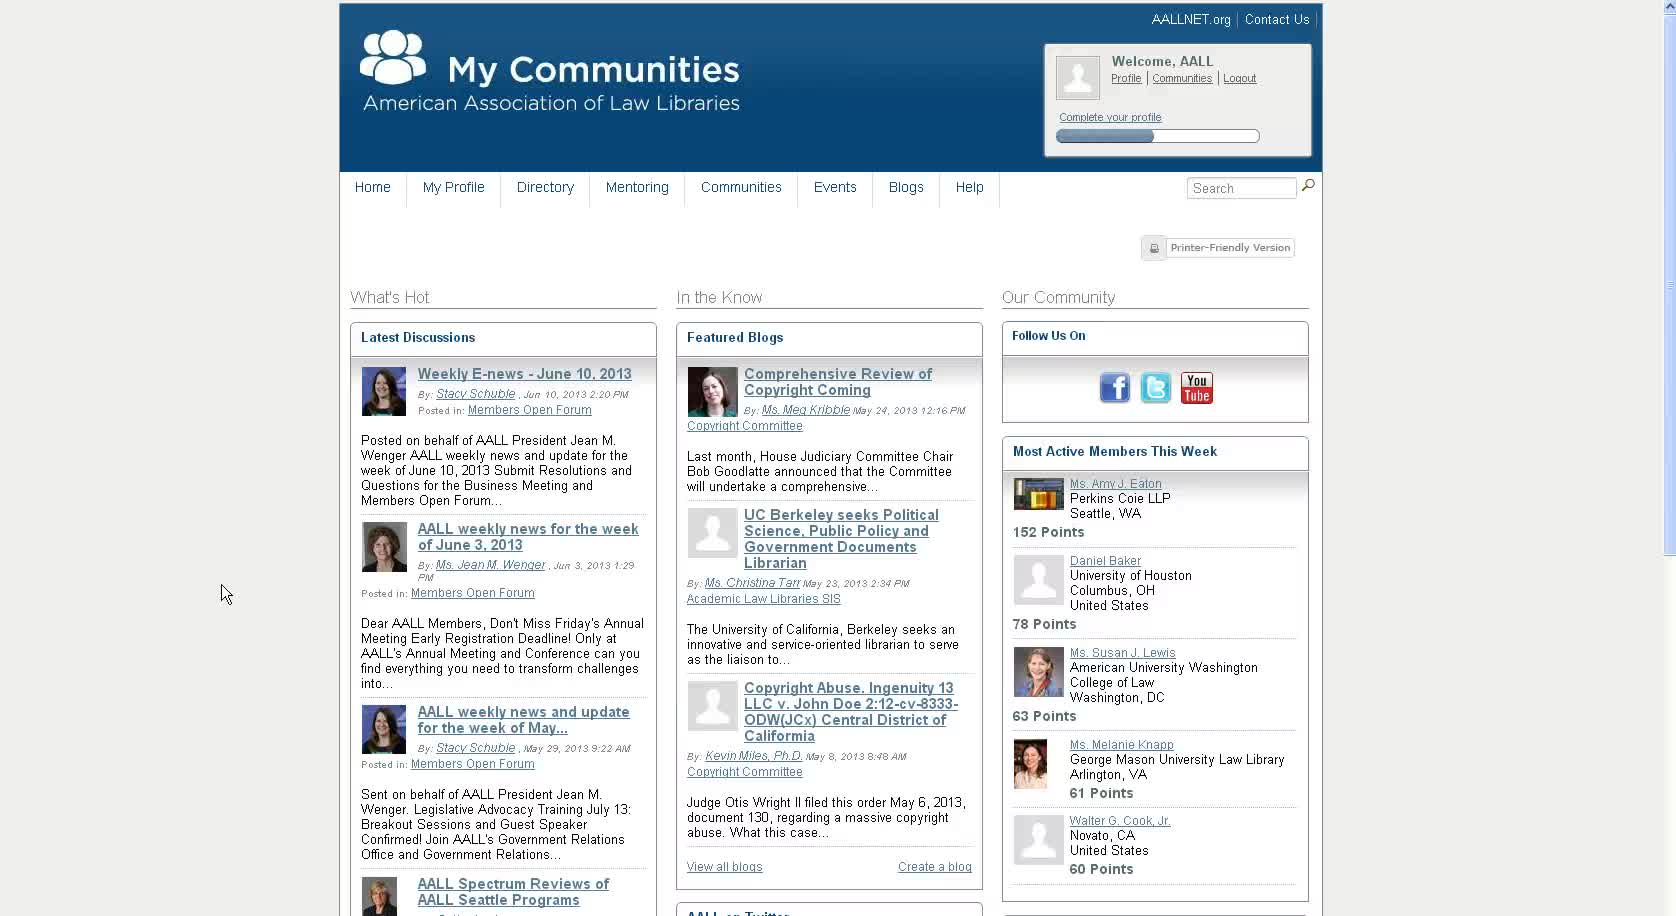Go to the Directory menu item

coord(545,187)
